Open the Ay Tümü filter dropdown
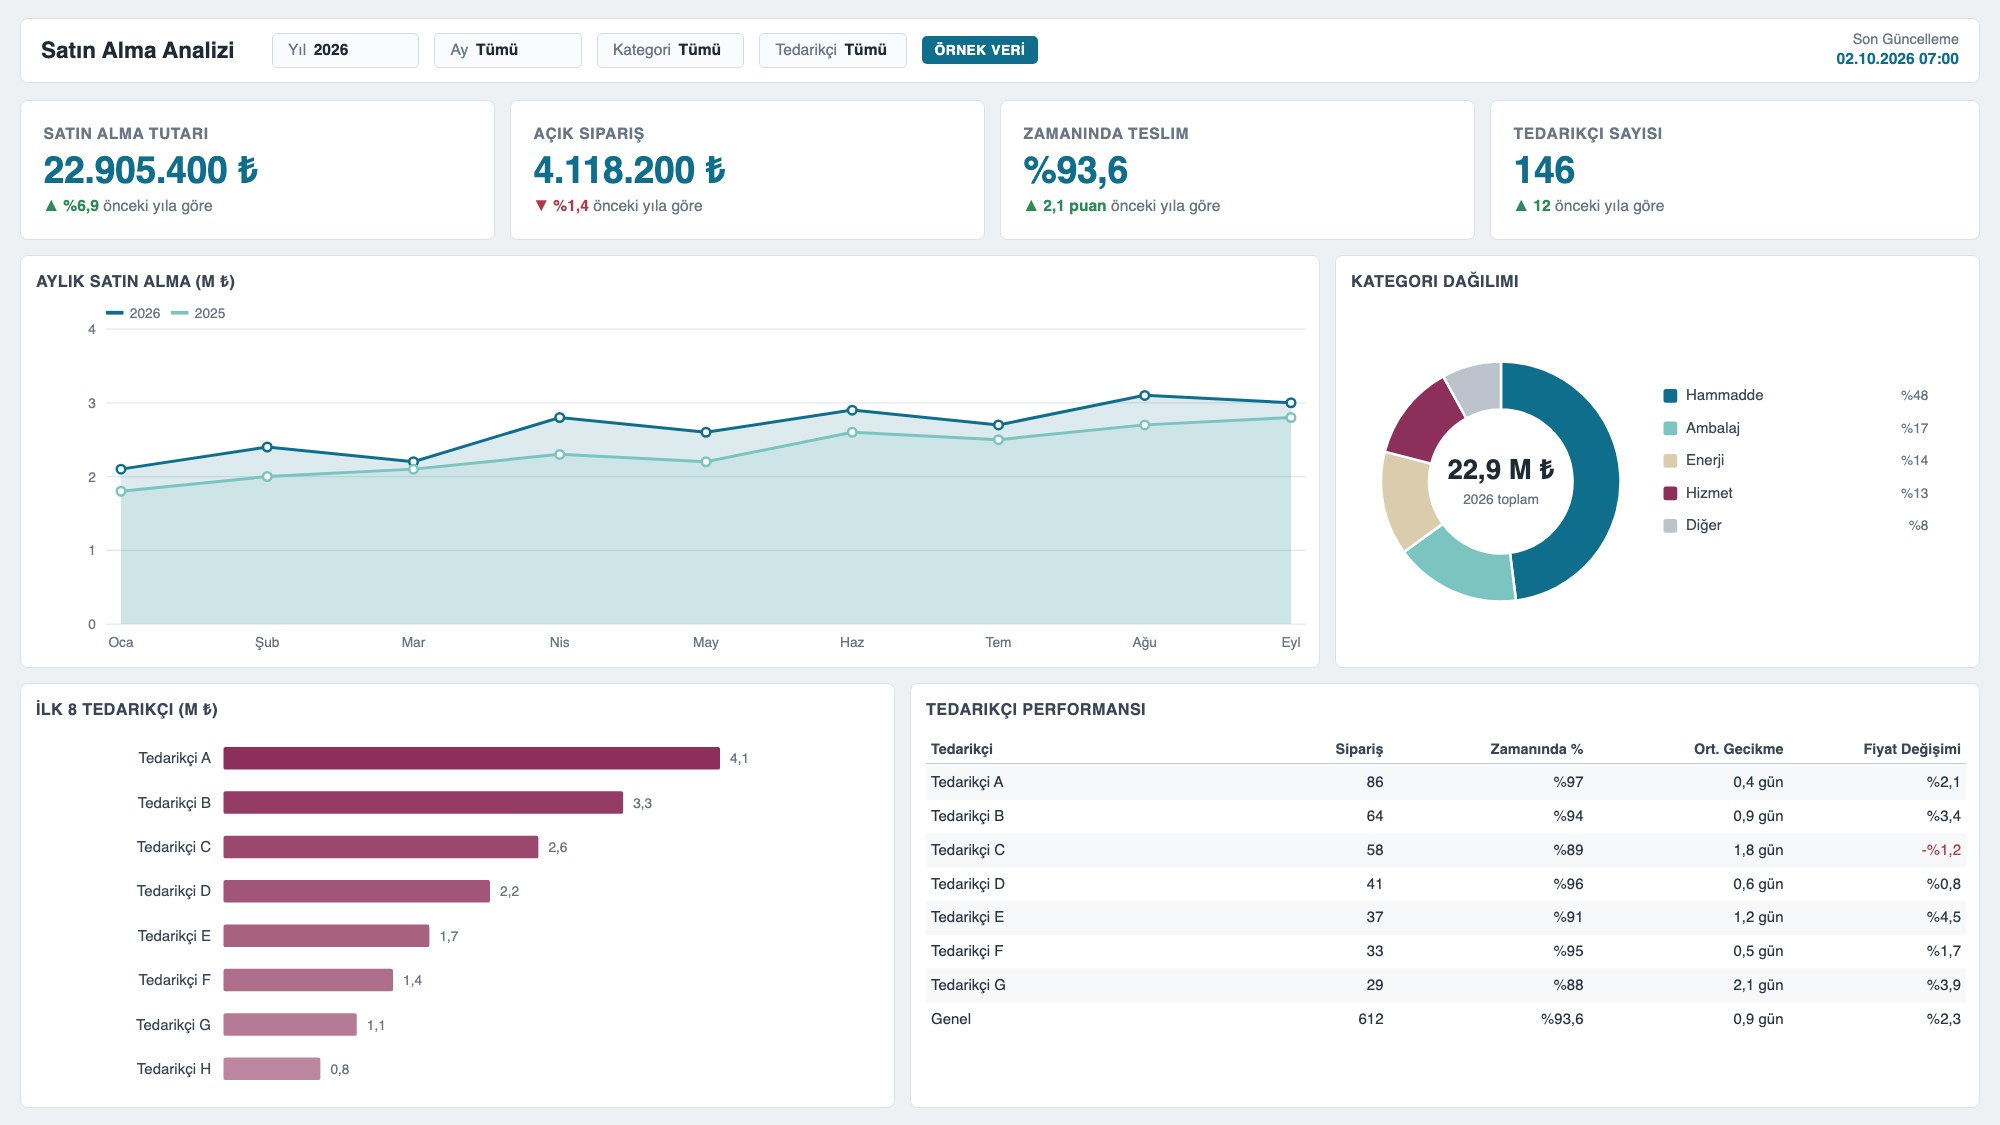Screen dimensions: 2000x1125 coord(508,50)
